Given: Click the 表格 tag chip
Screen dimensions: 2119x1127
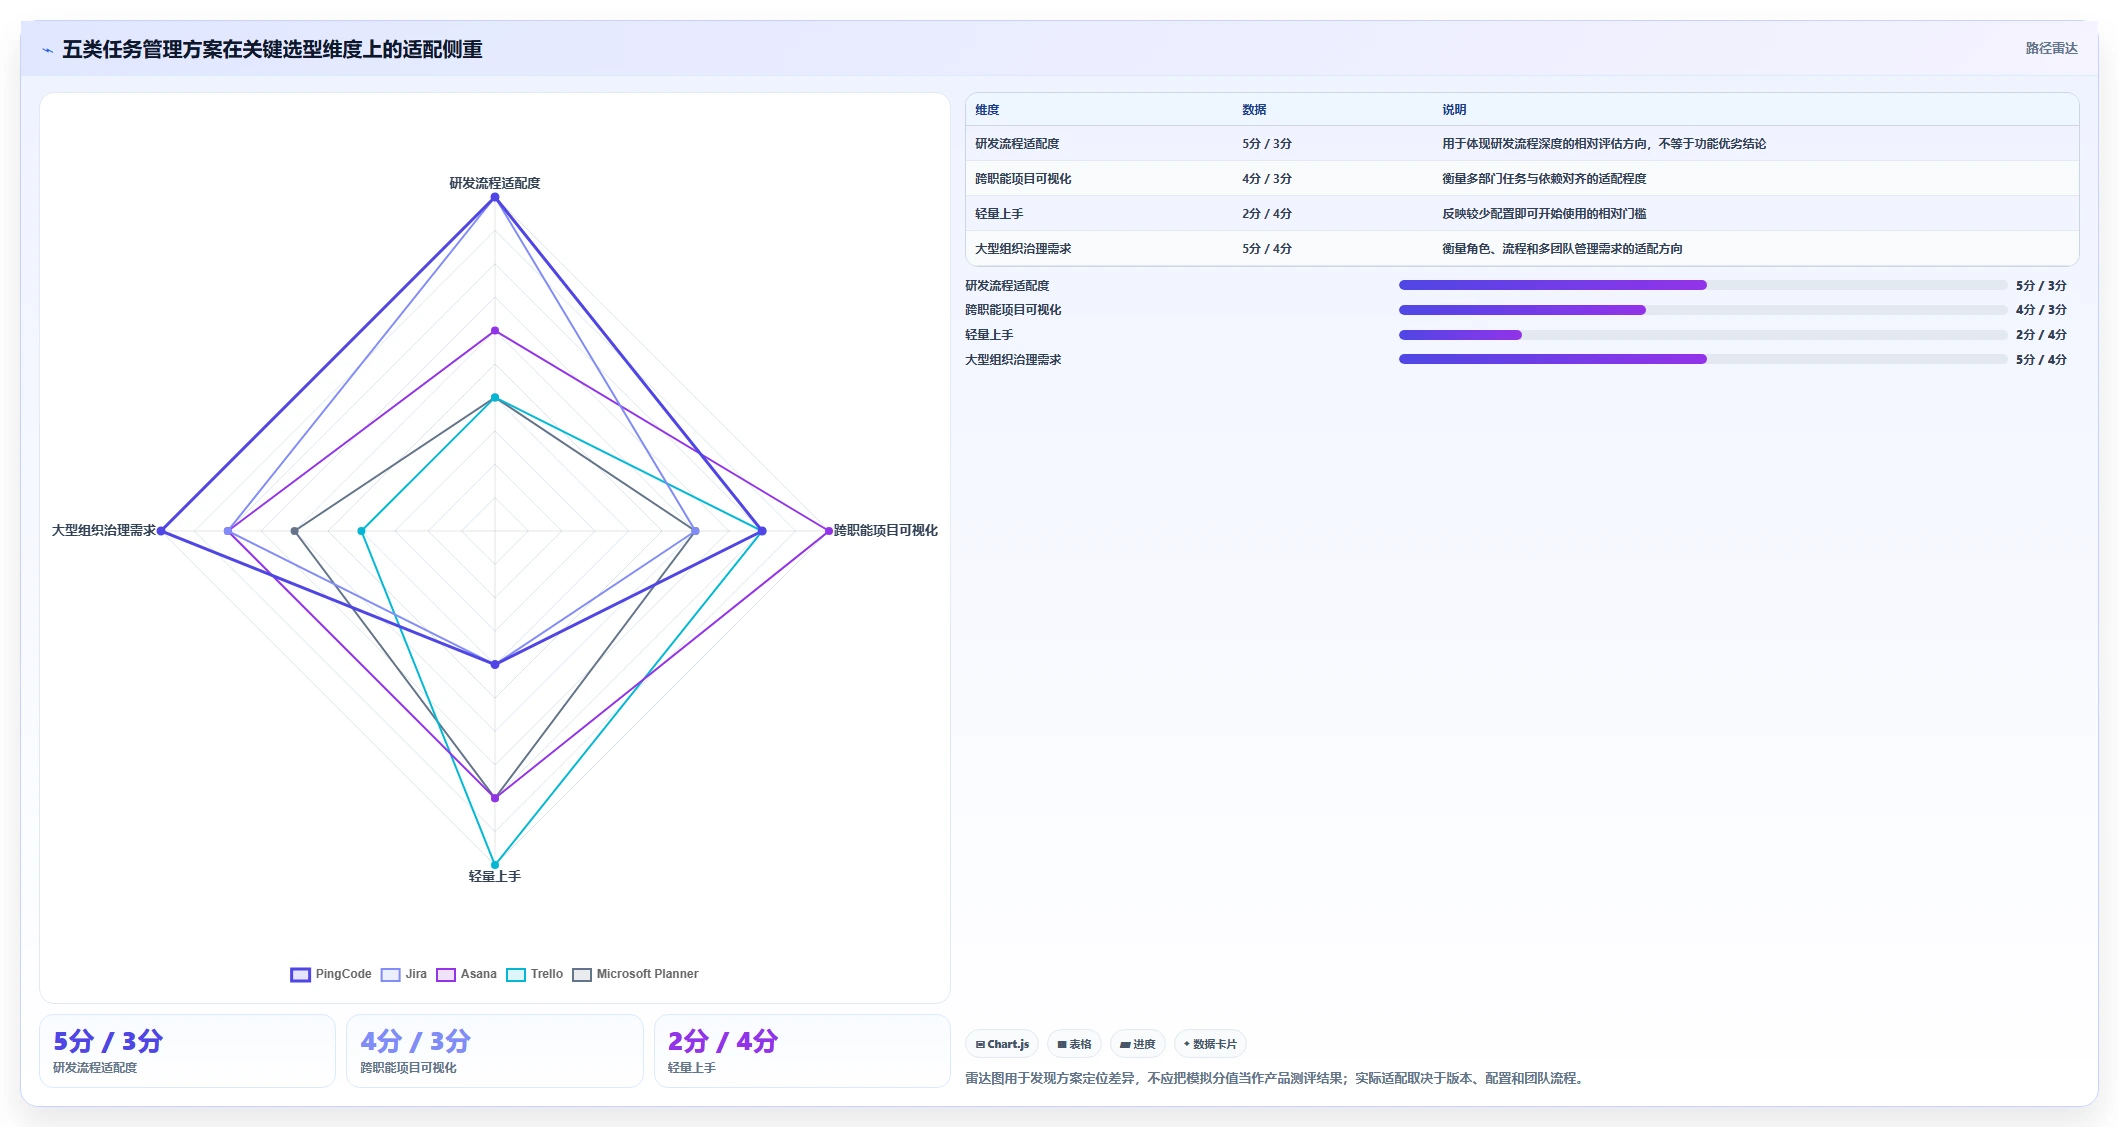Looking at the screenshot, I should pyautogui.click(x=1074, y=1044).
